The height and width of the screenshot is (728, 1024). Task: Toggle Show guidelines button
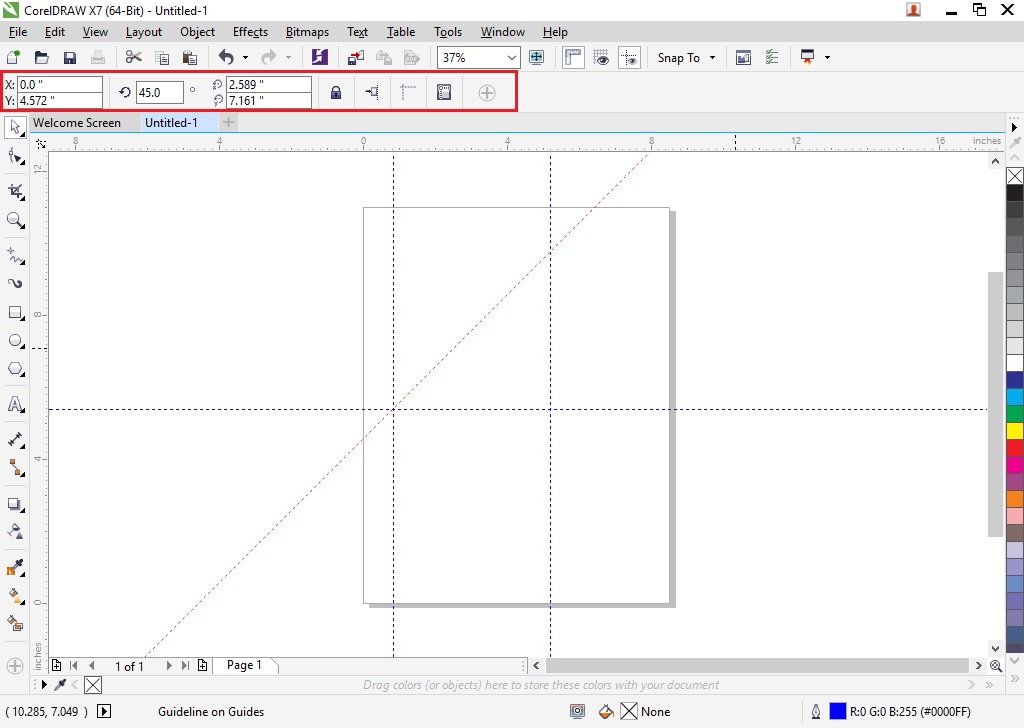pyautogui.click(x=630, y=57)
